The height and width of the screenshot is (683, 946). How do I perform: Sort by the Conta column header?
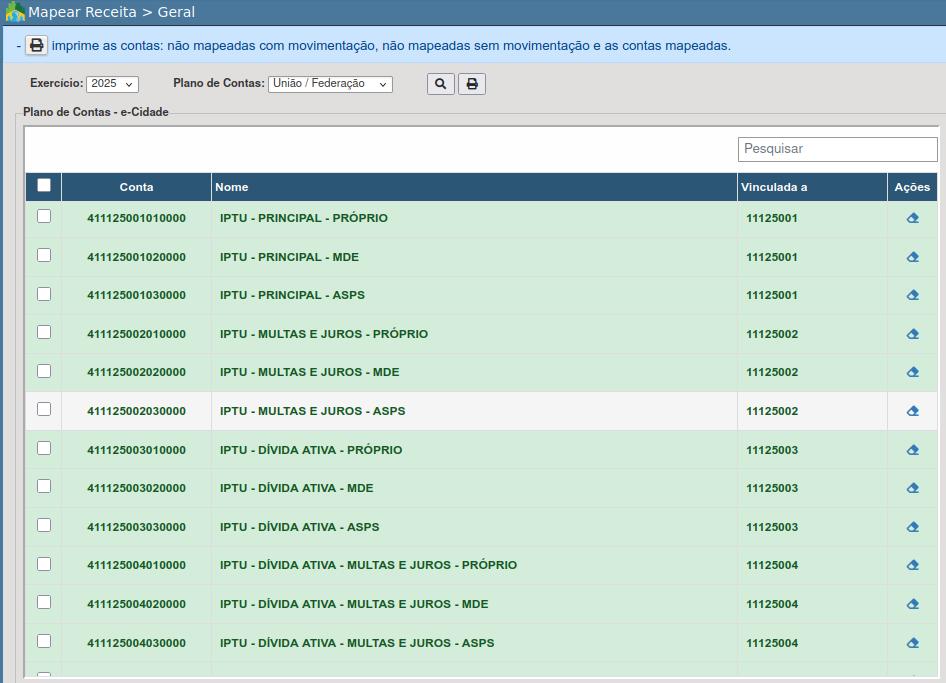tap(136, 187)
